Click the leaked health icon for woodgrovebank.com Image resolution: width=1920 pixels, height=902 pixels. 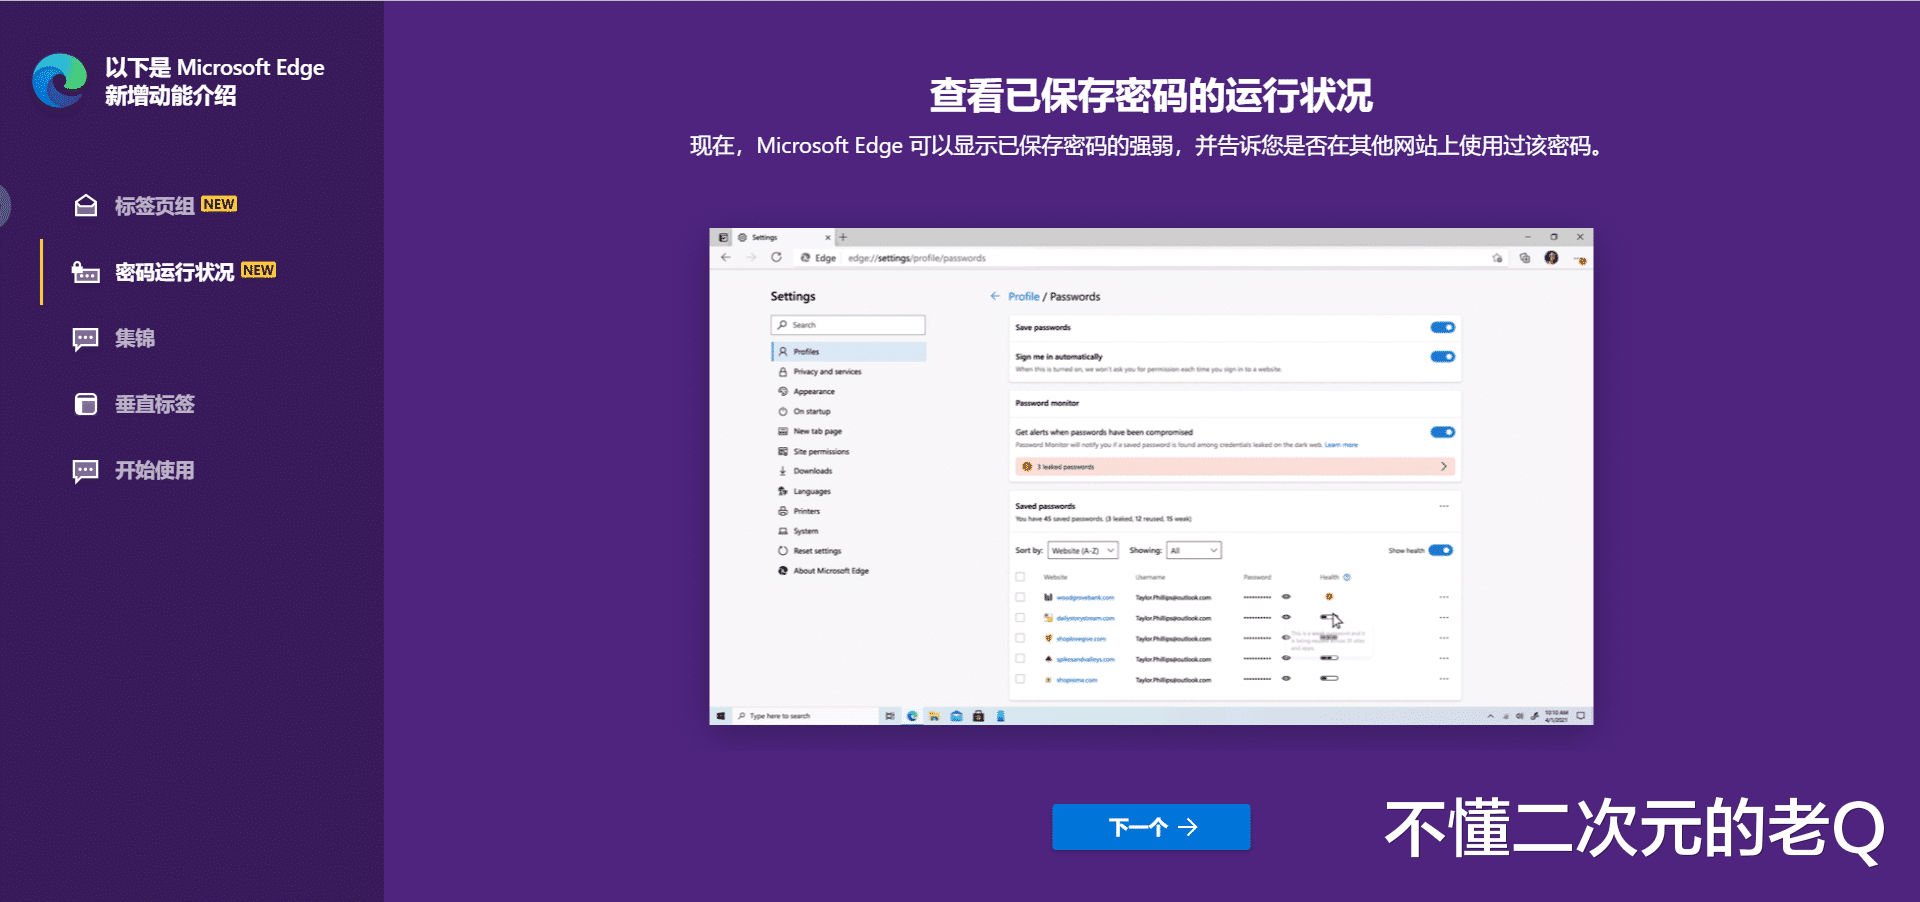tap(1329, 597)
